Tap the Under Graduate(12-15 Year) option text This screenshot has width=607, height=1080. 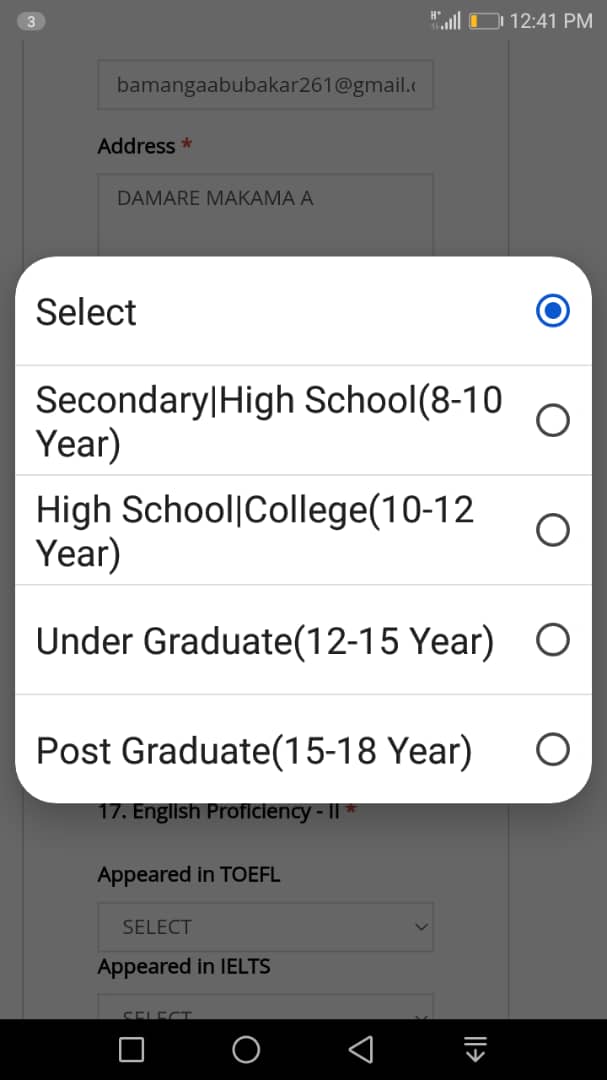[x=265, y=641]
